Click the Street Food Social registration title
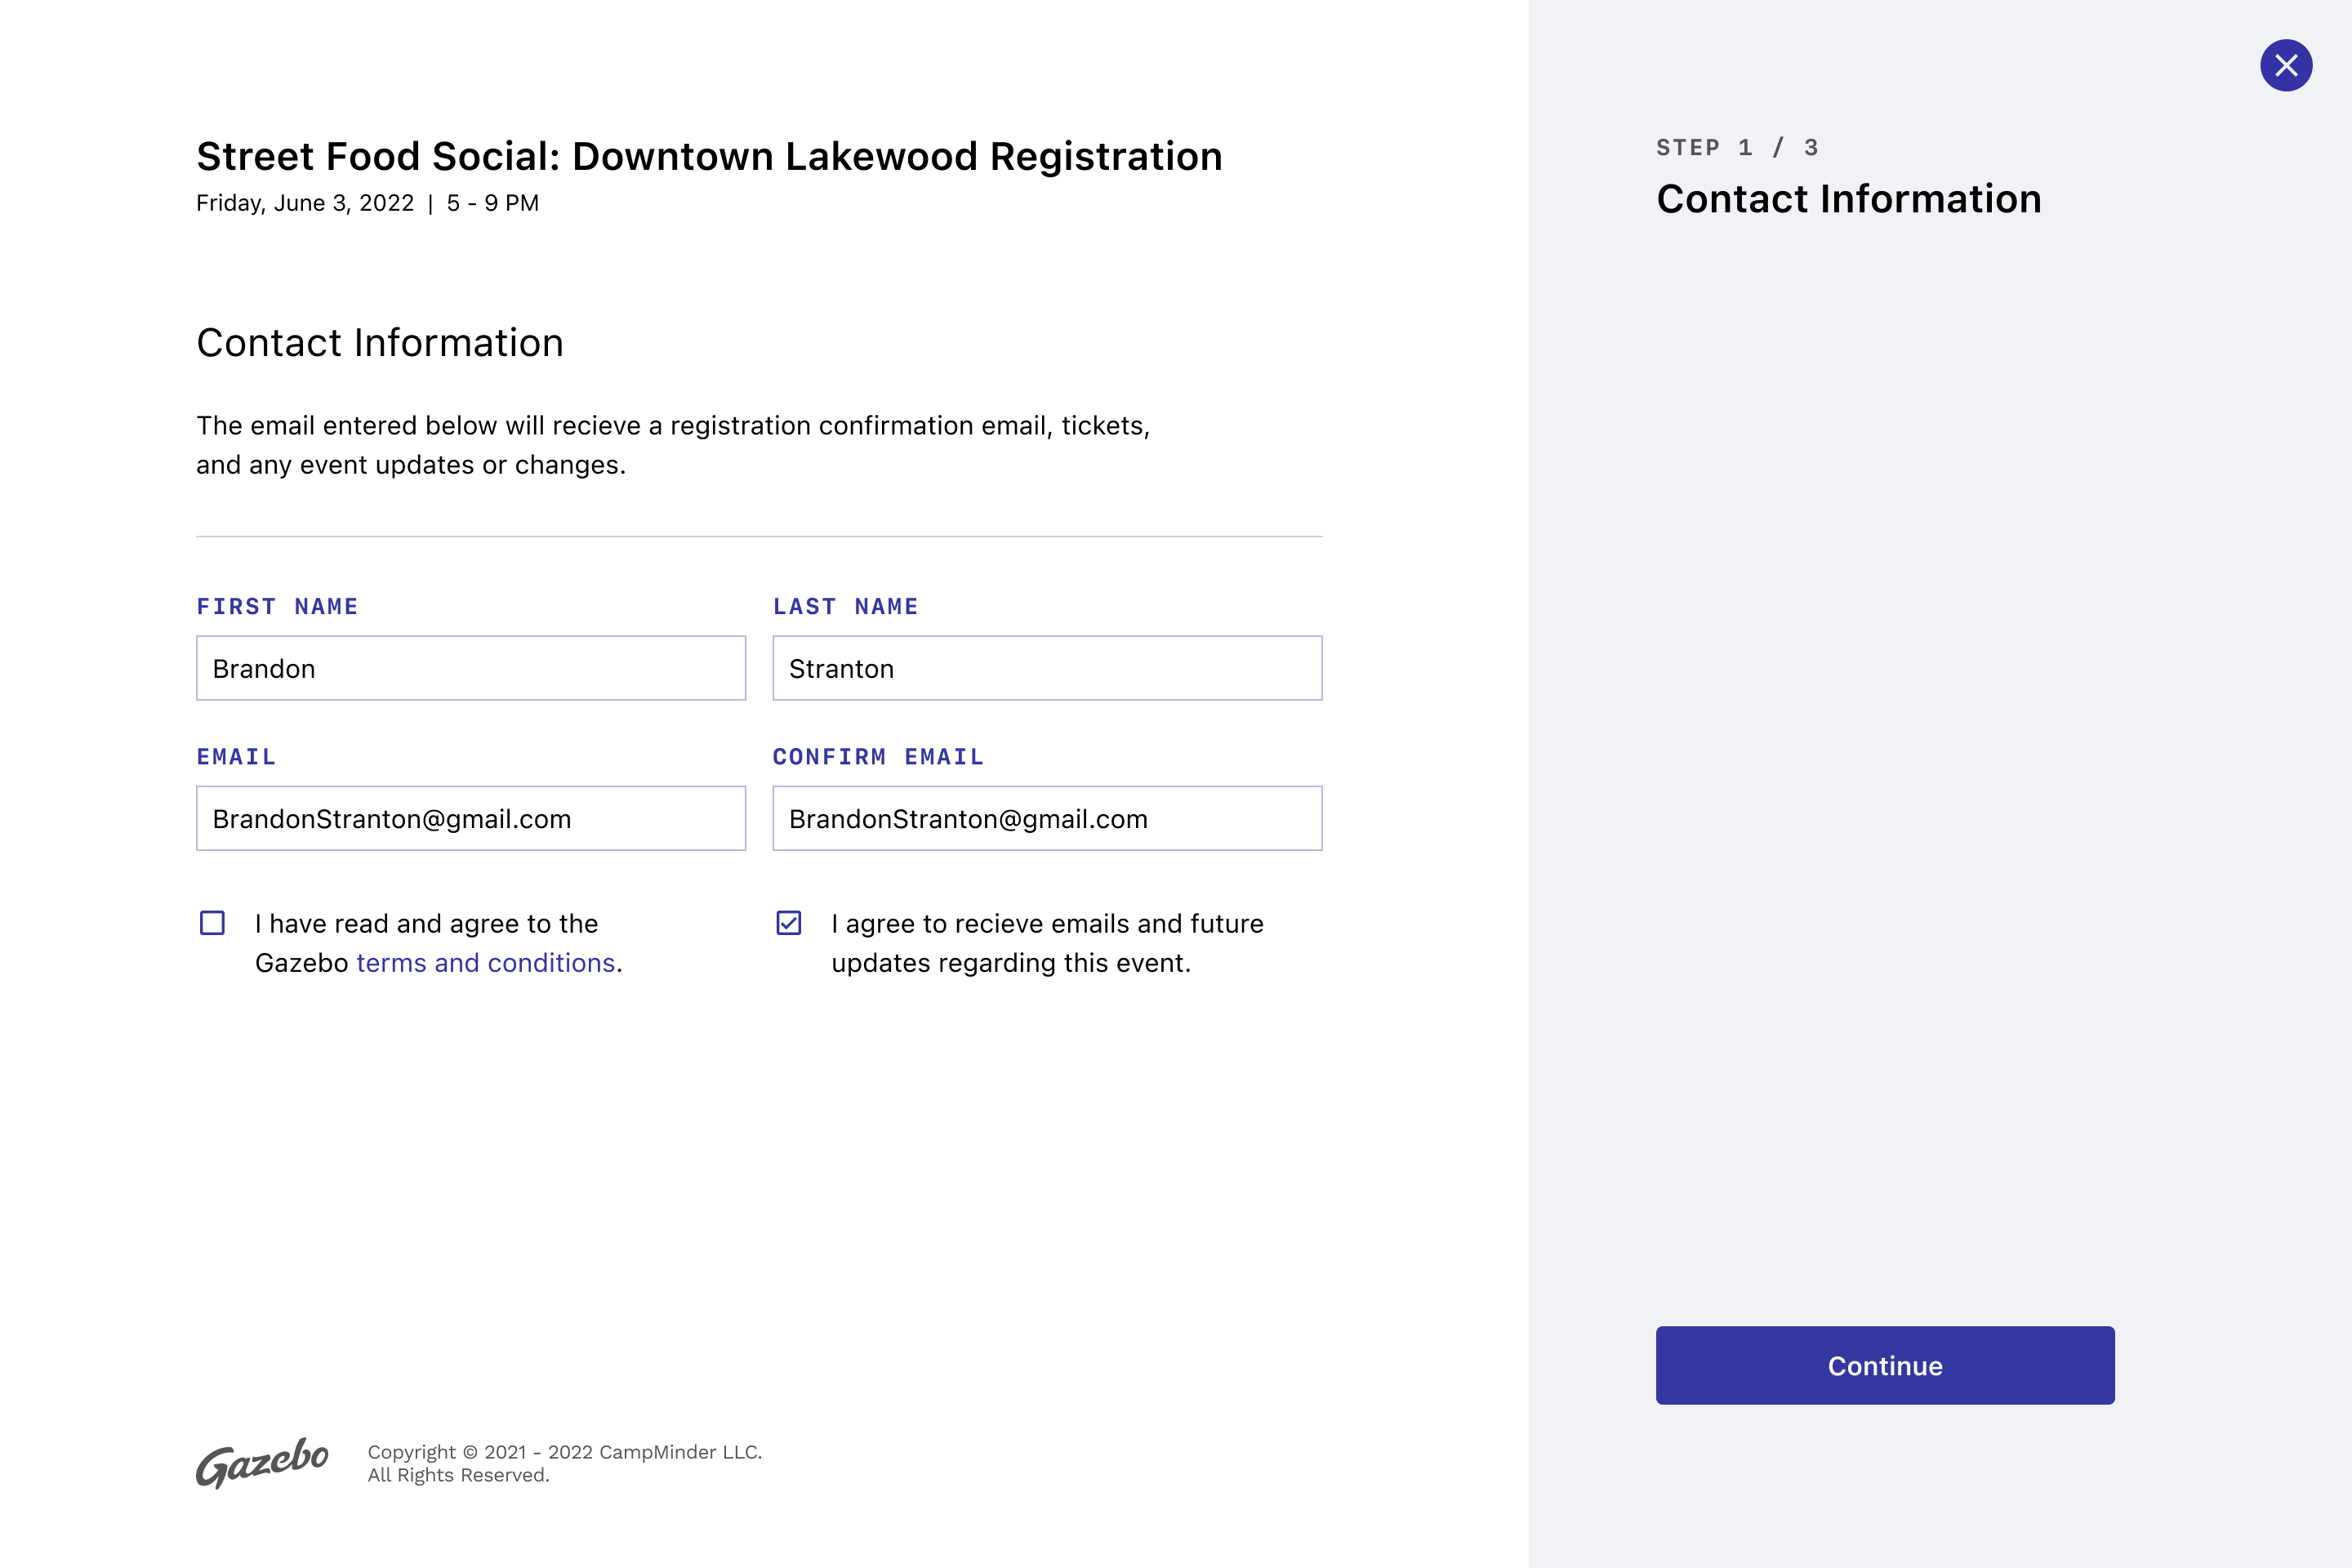This screenshot has height=1568, width=2352. click(708, 157)
